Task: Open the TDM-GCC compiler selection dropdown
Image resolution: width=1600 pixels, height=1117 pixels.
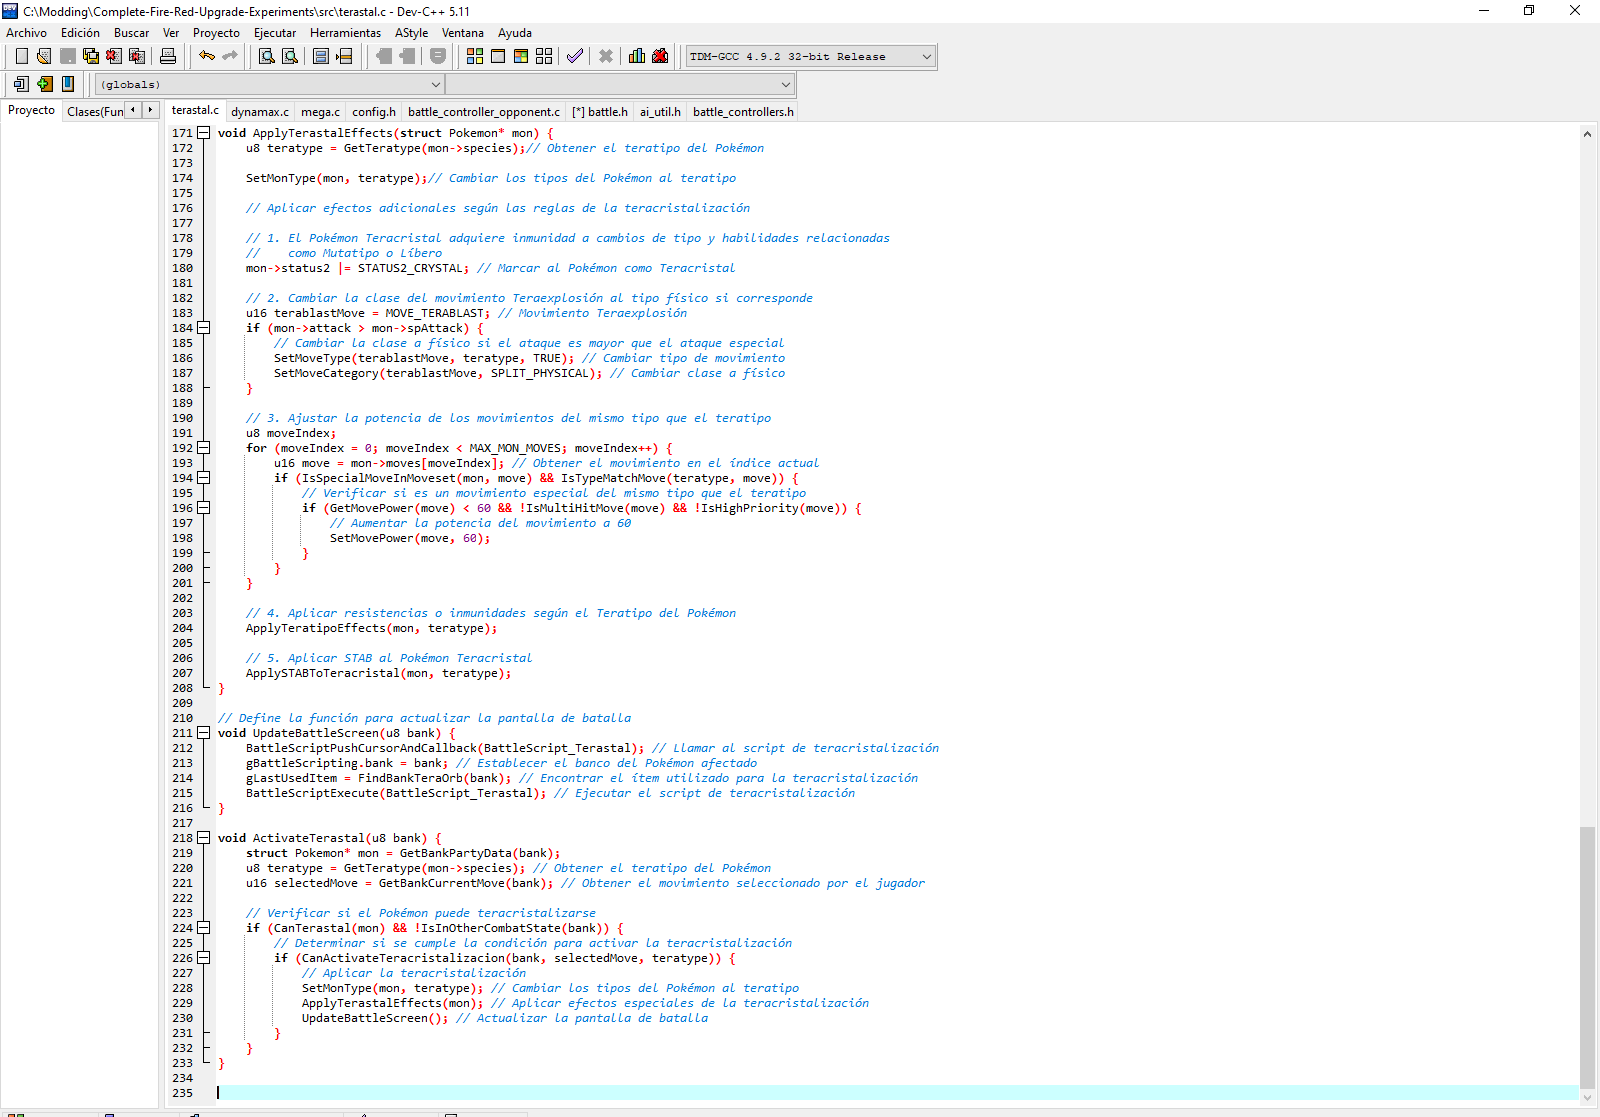Action: pos(925,56)
